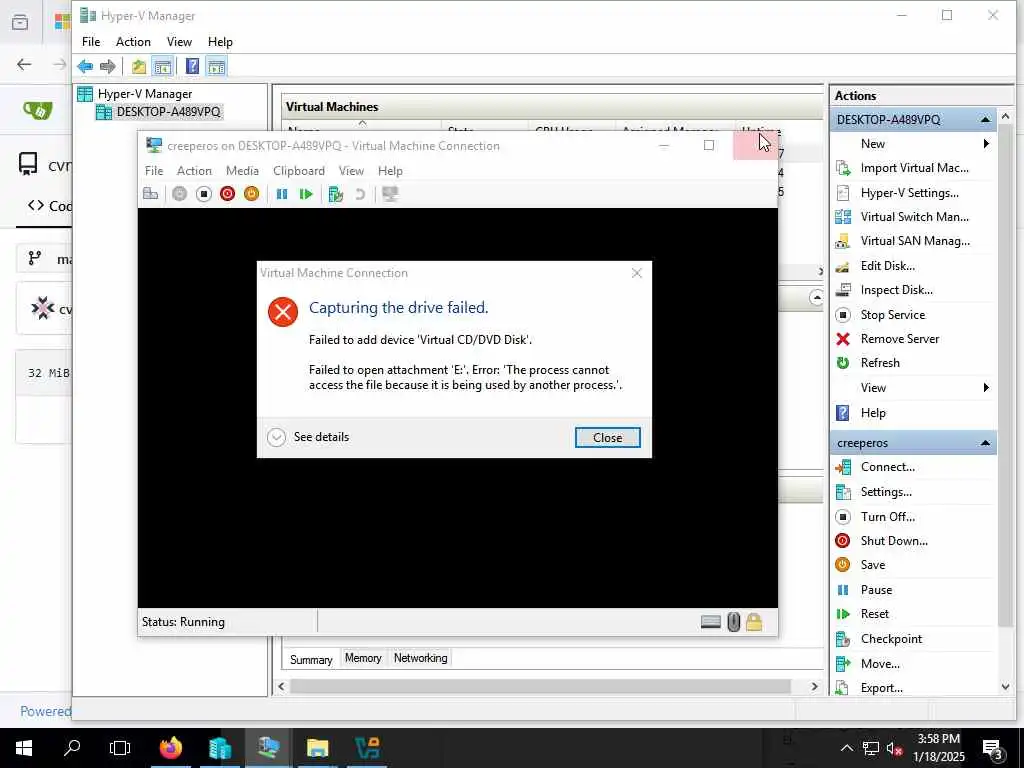Image resolution: width=1024 pixels, height=768 pixels.
Task: Open Hyper-V Settings from Actions pane
Action: click(909, 193)
